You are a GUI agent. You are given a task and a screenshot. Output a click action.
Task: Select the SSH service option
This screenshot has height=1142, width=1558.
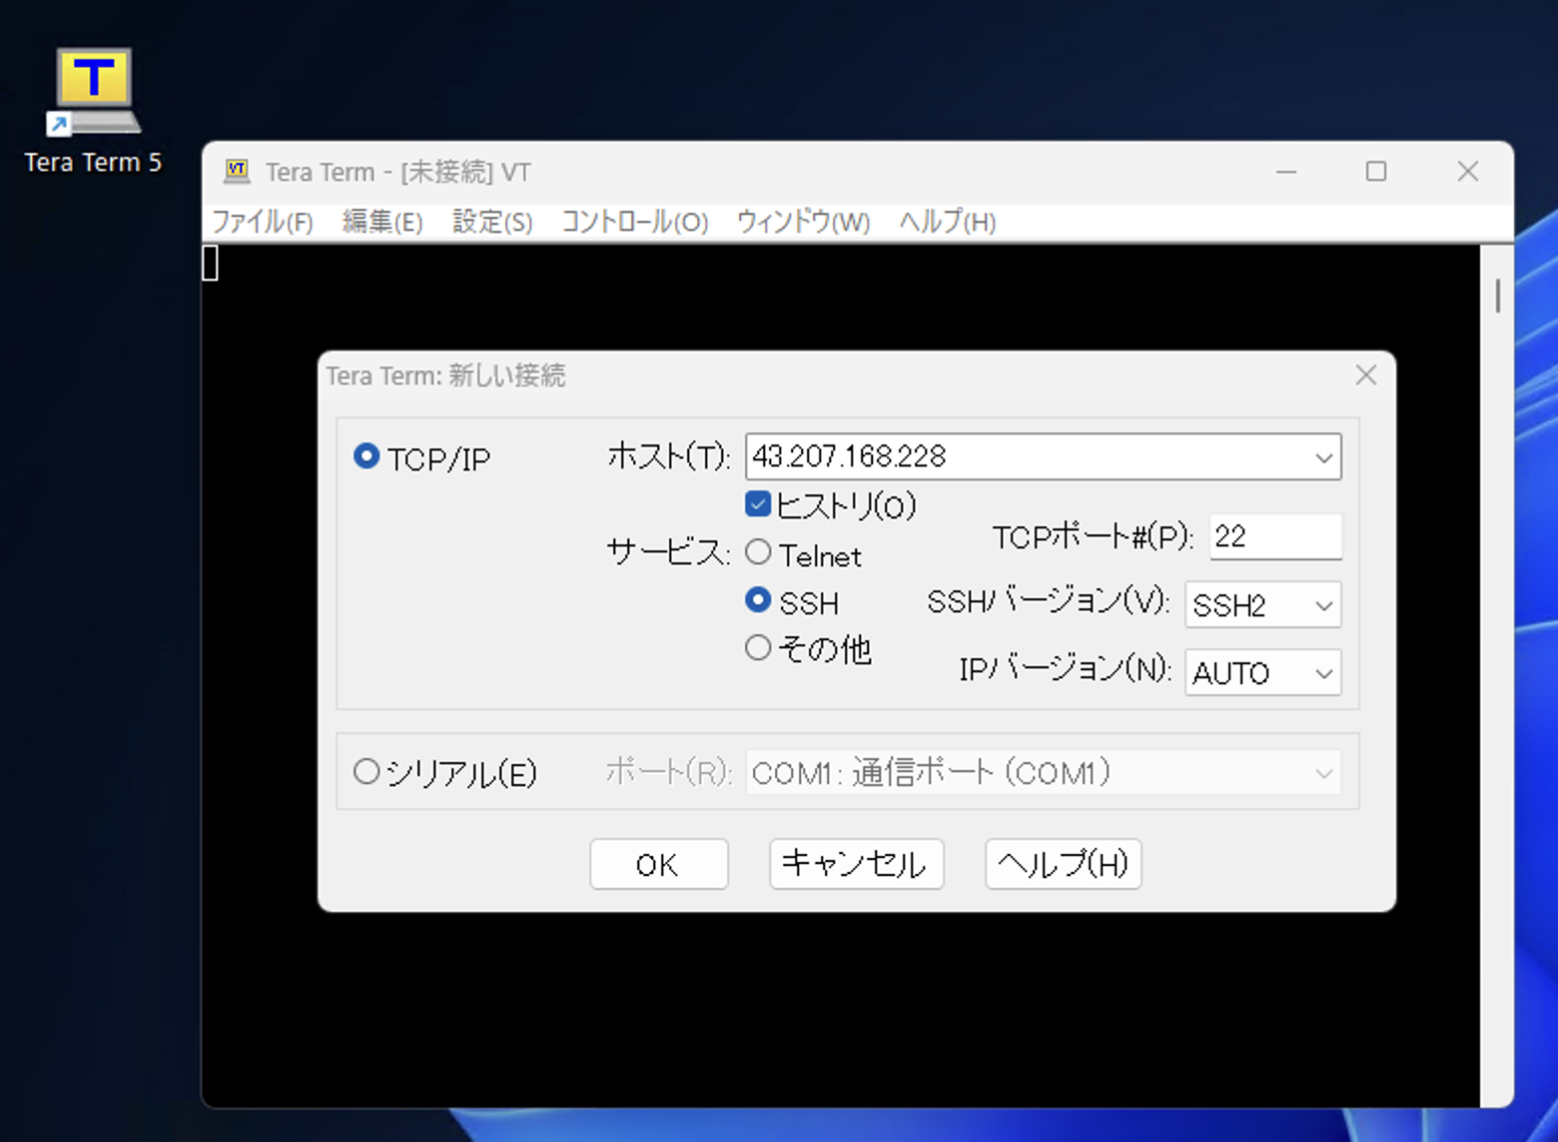(x=759, y=601)
